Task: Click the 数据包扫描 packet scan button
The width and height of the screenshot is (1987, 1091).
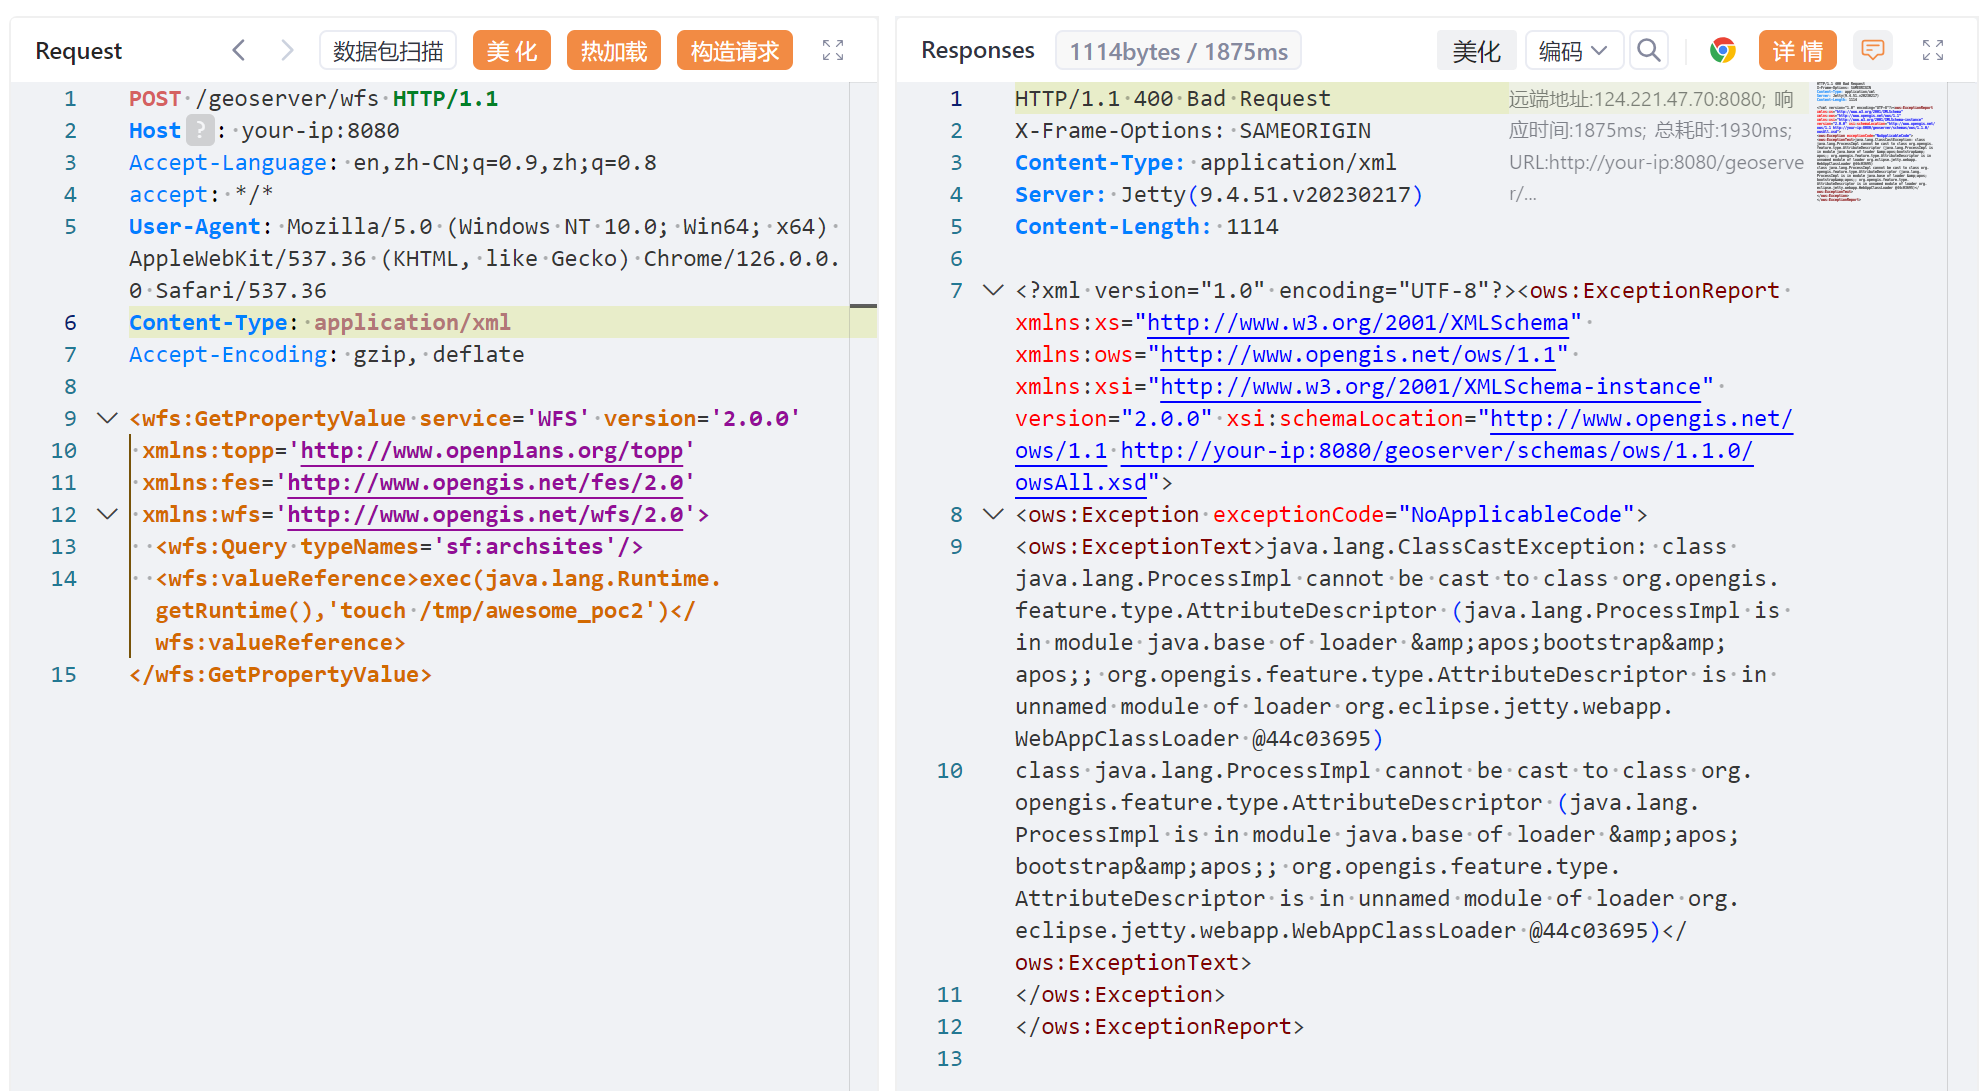Action: click(388, 51)
